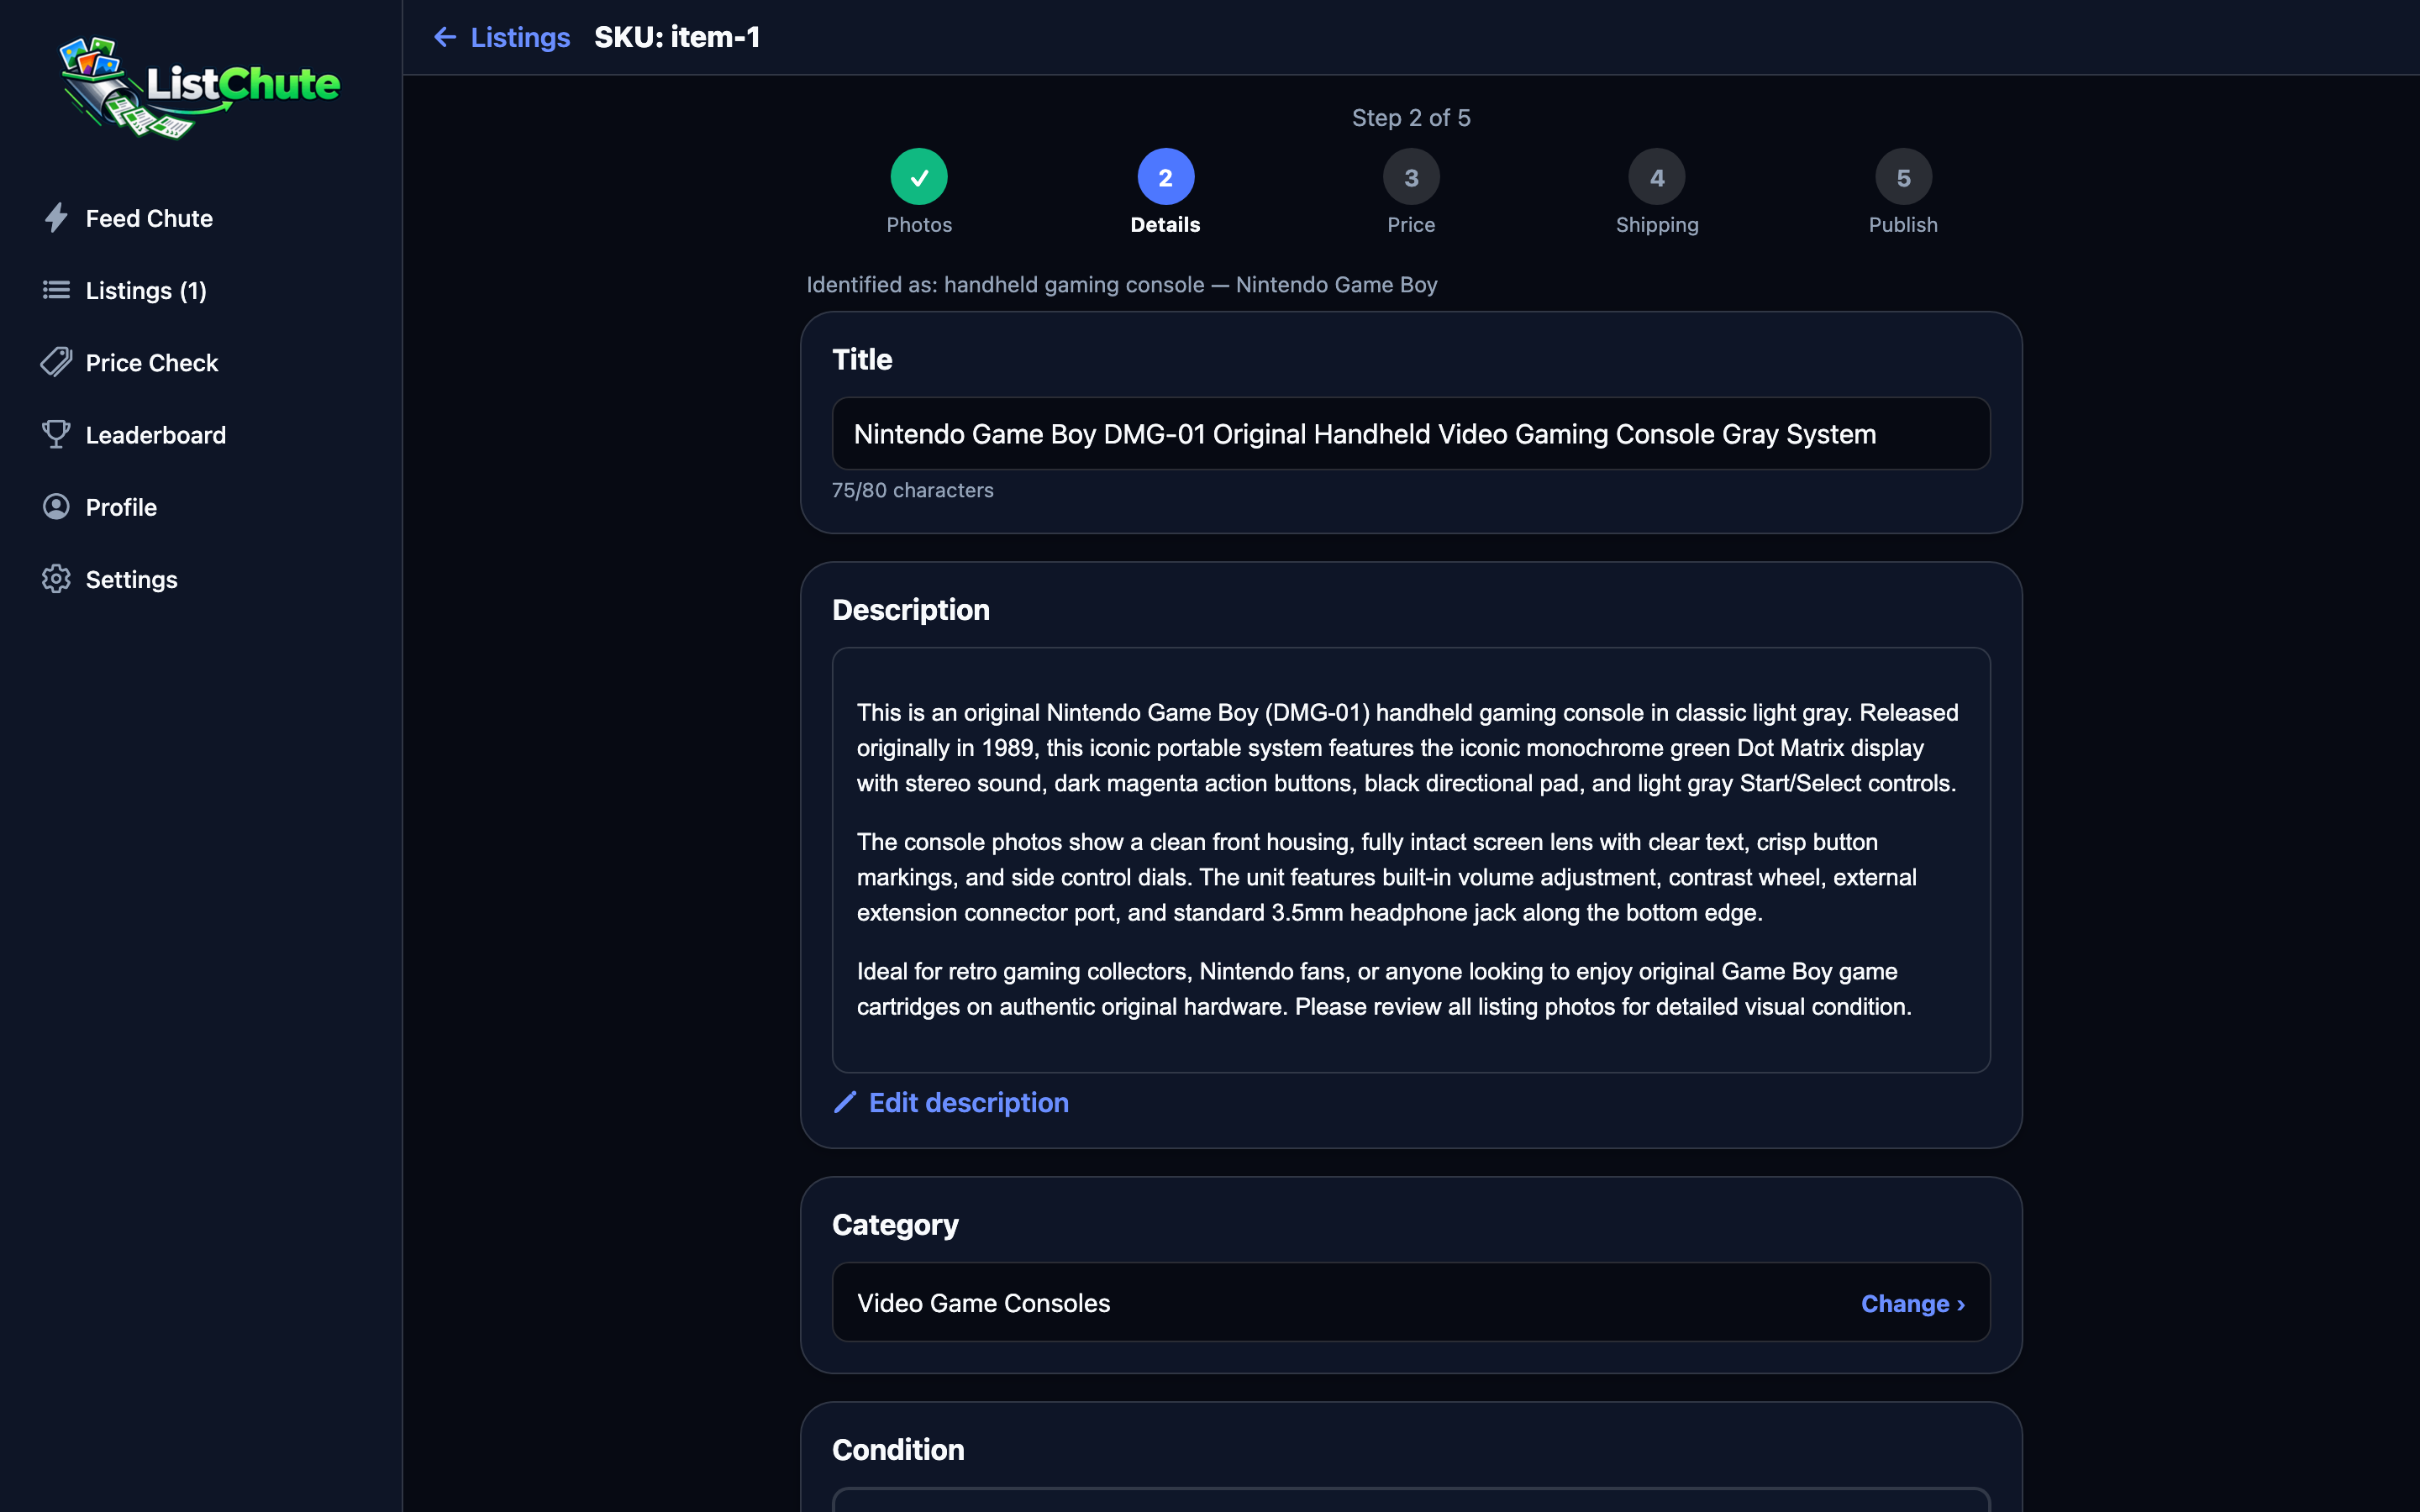2420x1512 pixels.
Task: Click the Profile person icon
Action: click(x=56, y=506)
